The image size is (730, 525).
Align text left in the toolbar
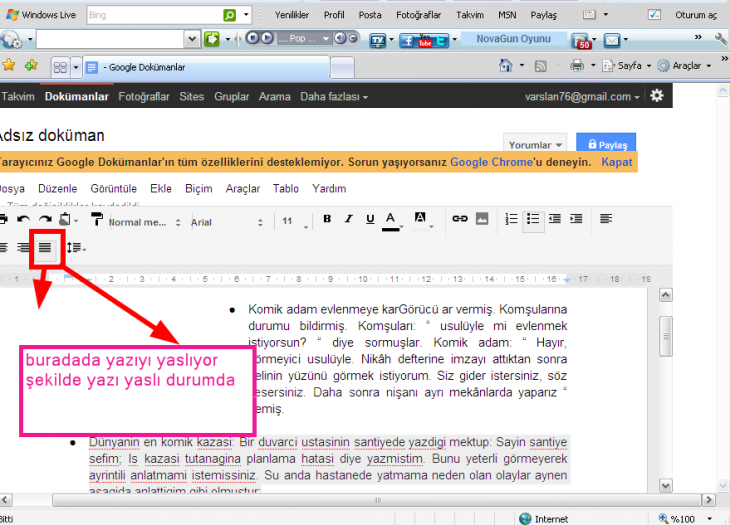click(x=606, y=218)
